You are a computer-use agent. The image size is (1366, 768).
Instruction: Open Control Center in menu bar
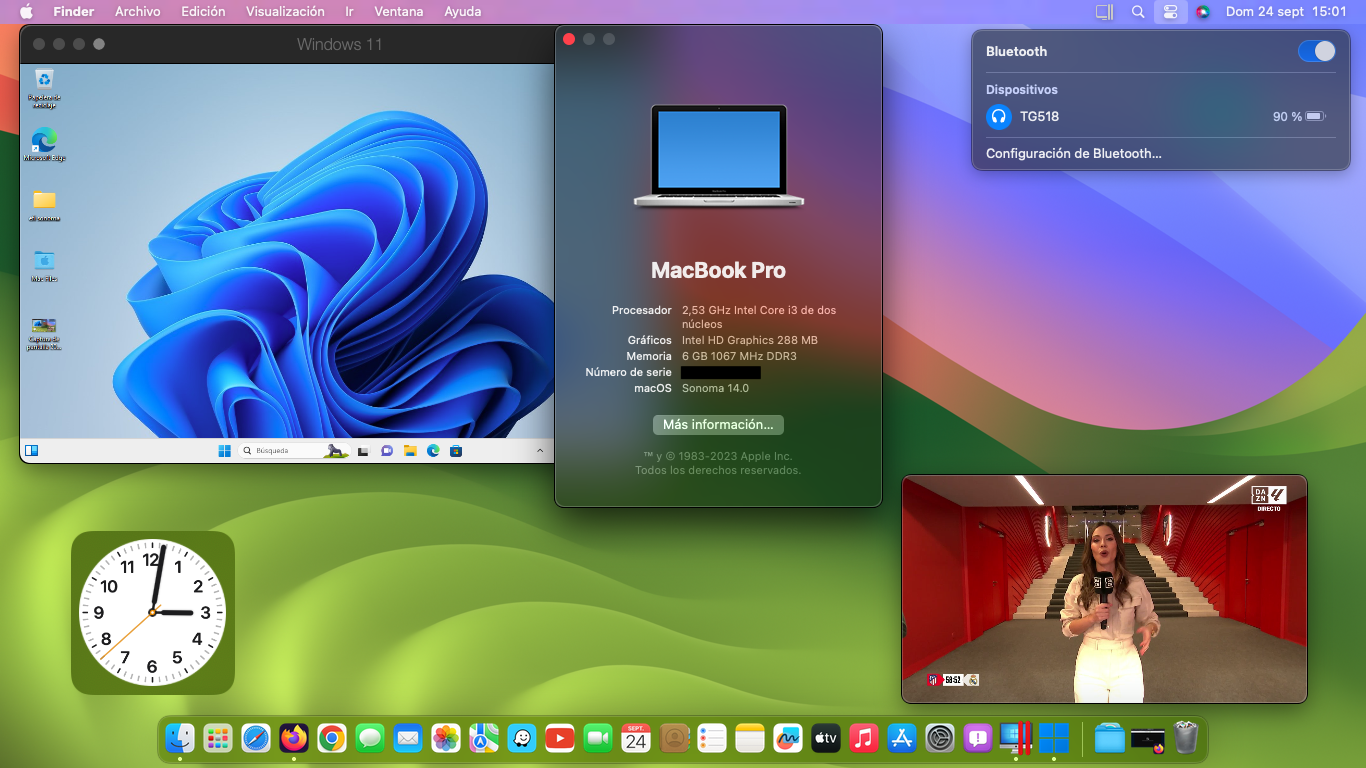(1170, 12)
